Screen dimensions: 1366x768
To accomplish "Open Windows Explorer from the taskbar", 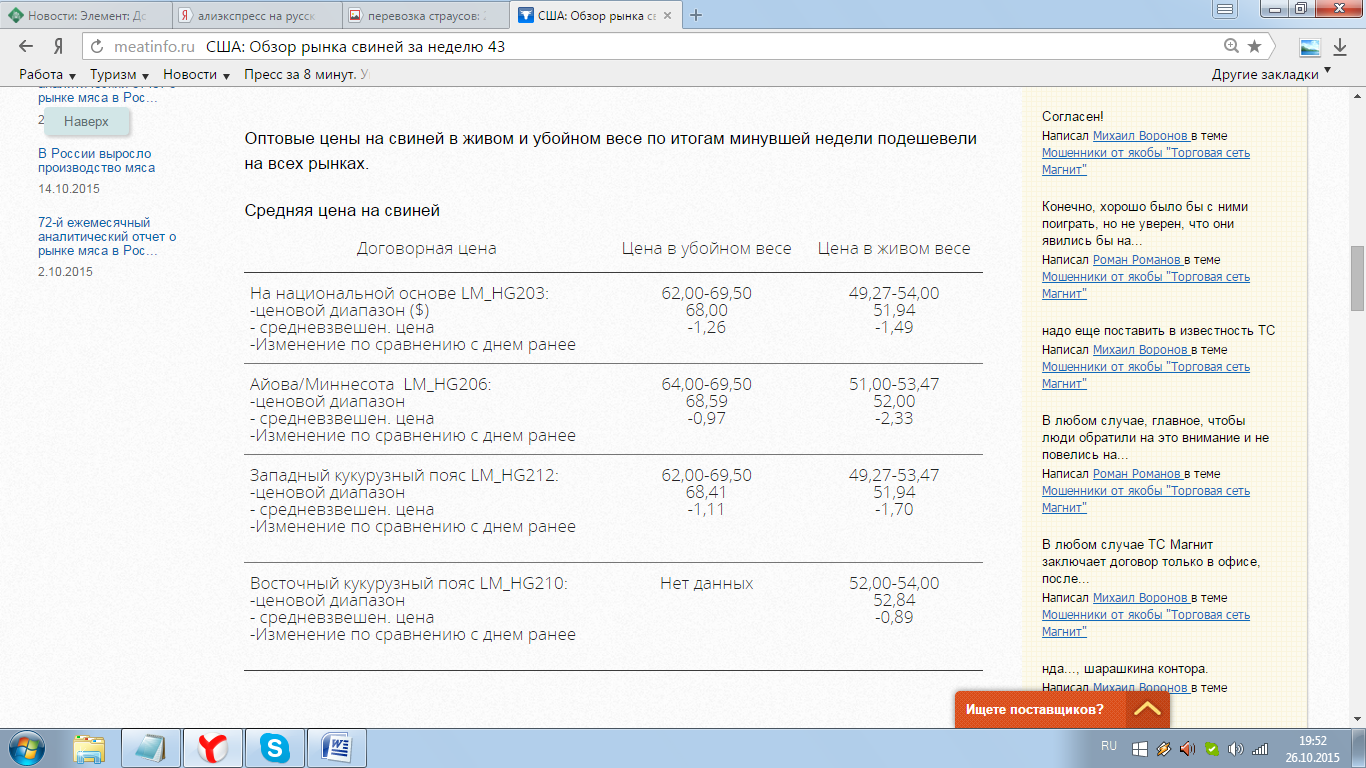I will point(90,748).
